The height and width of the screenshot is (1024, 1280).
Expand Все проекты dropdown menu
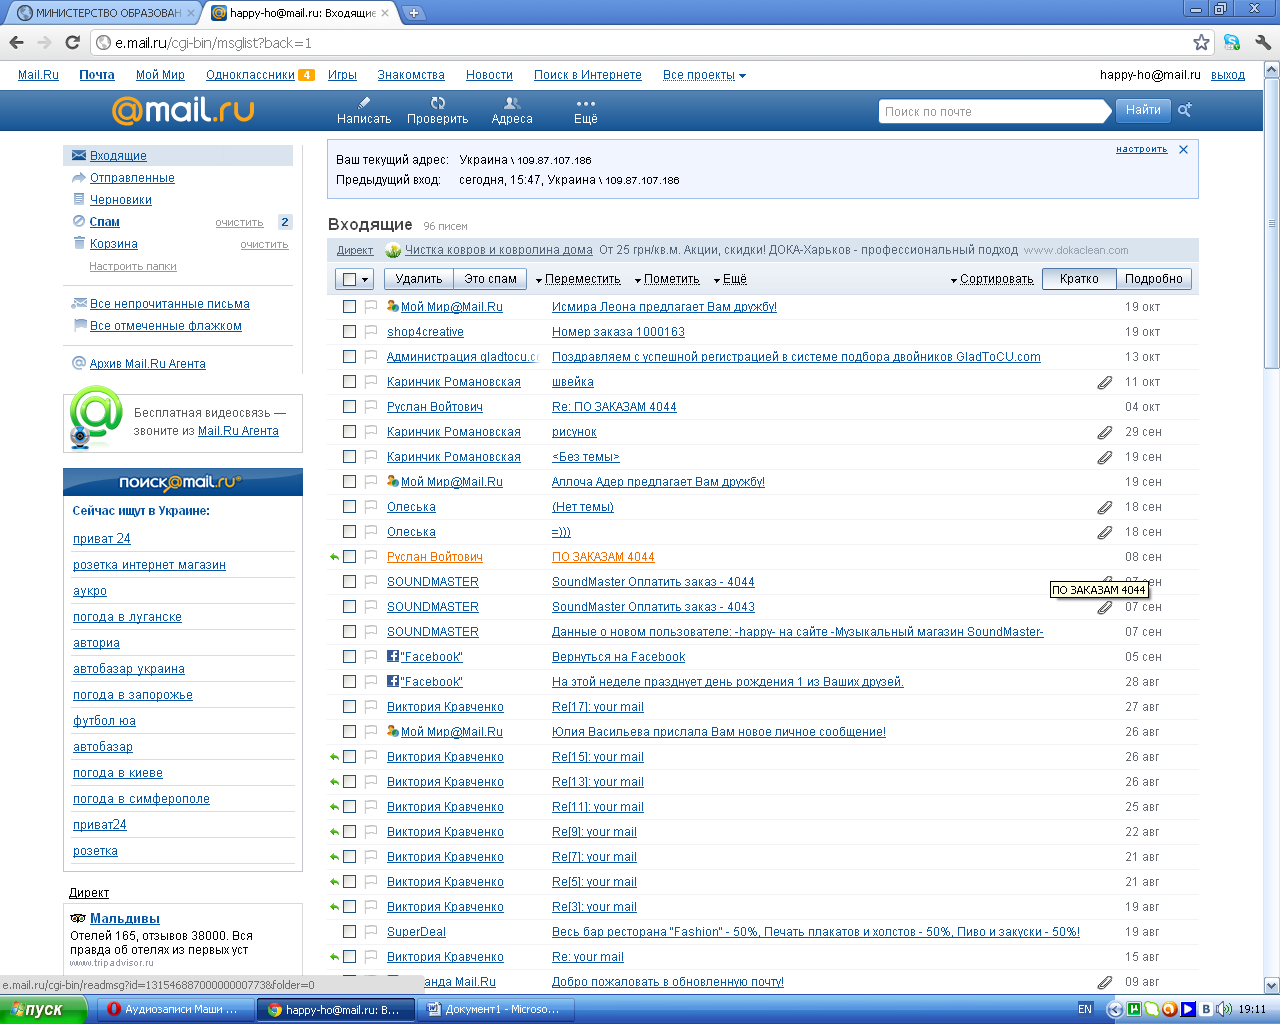tap(704, 75)
